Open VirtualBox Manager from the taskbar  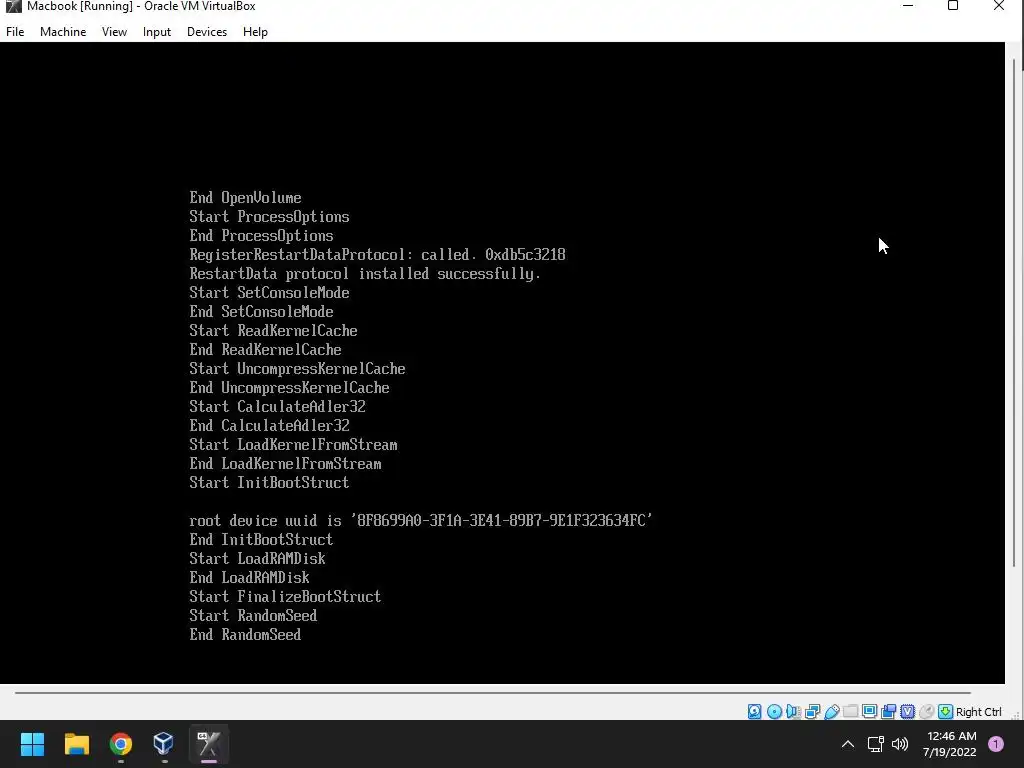click(x=163, y=744)
